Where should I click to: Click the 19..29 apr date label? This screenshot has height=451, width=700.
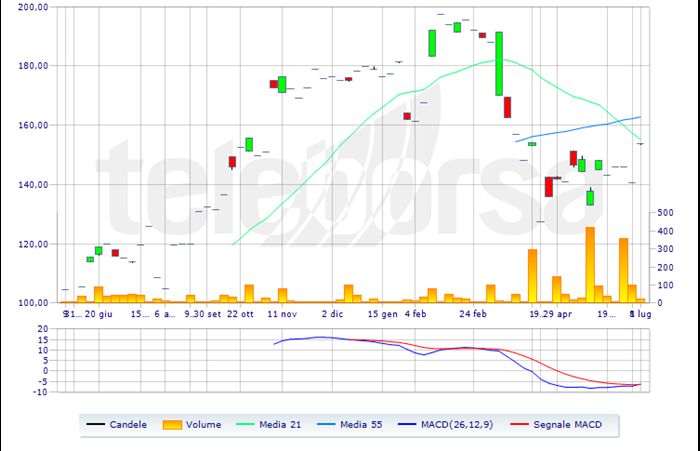550,314
